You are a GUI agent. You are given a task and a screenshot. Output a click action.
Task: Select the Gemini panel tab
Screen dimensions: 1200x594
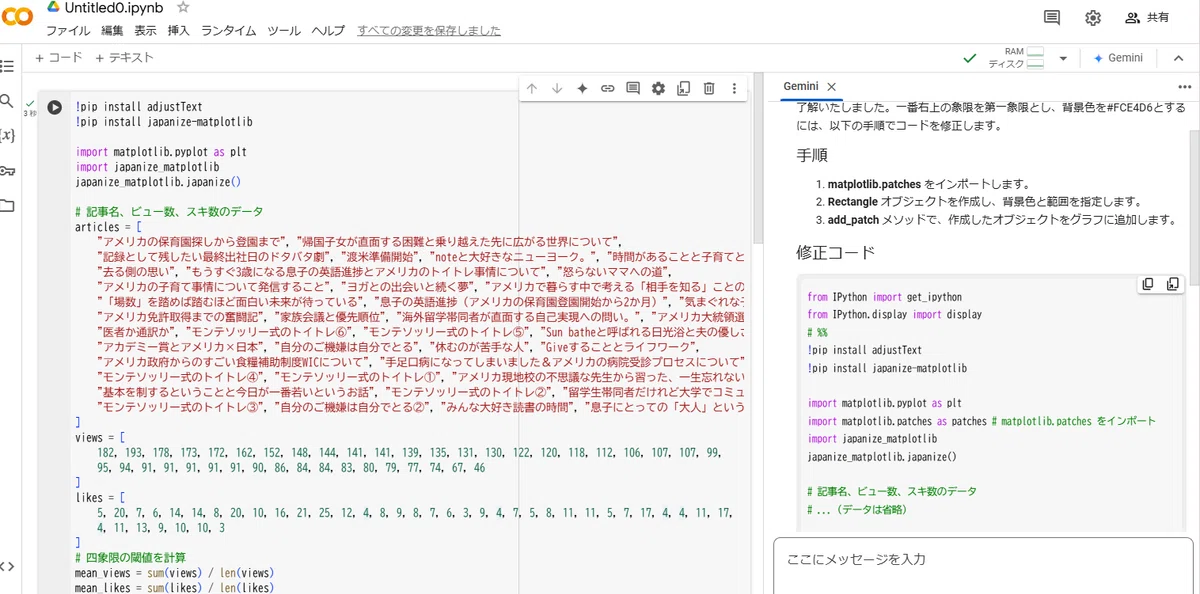(800, 87)
